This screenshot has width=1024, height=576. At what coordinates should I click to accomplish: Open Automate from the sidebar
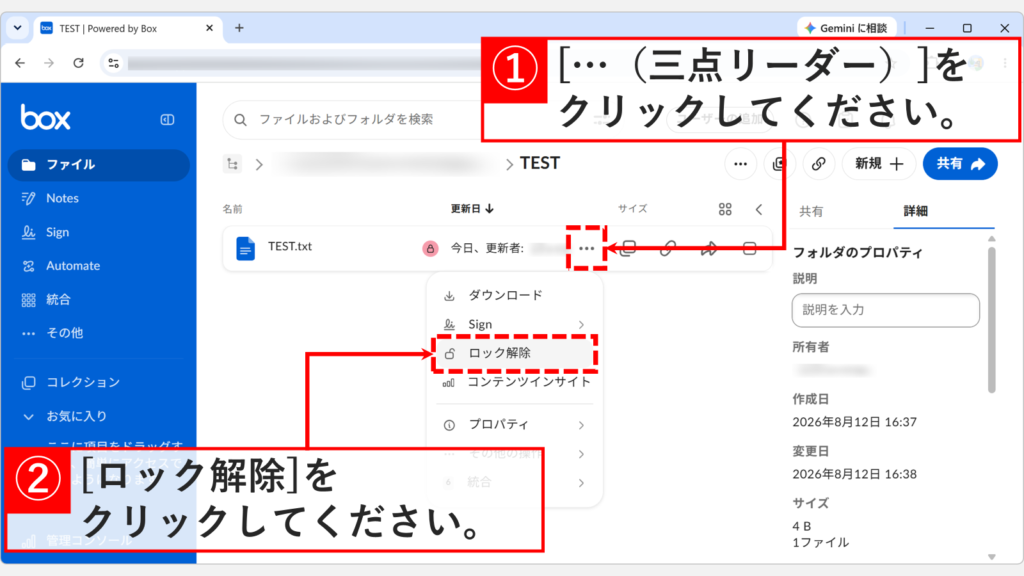point(72,266)
